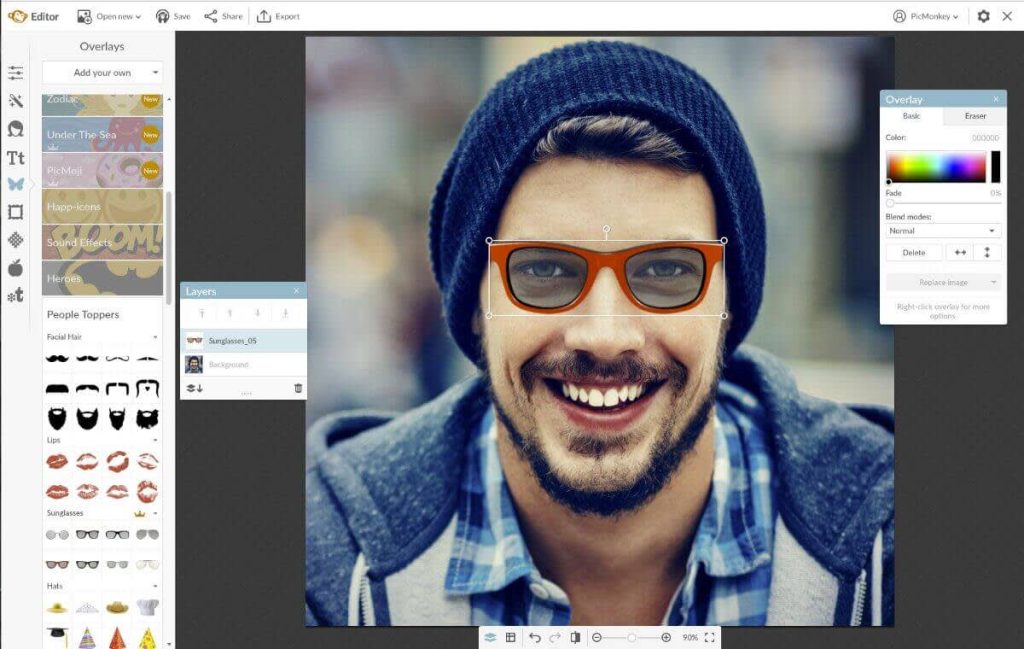
Task: Click the Export button
Action: 278,16
